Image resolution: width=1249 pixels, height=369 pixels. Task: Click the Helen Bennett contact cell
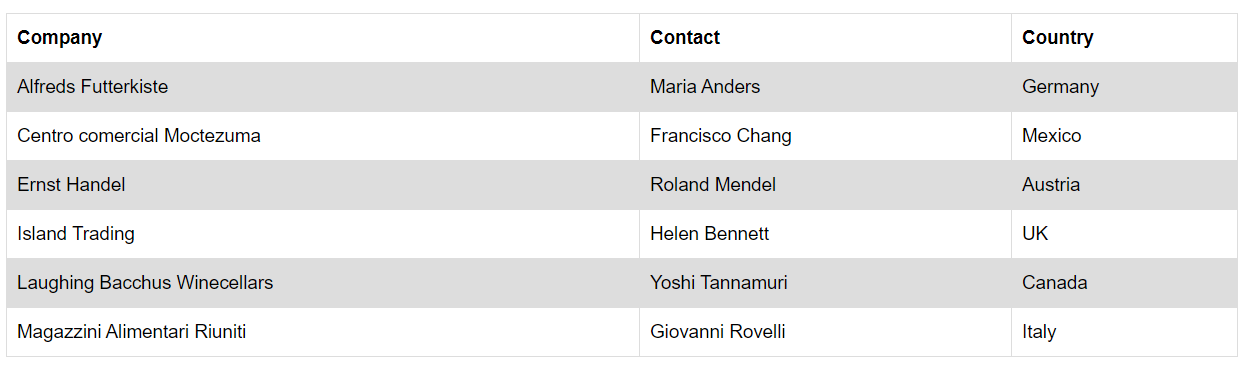[825, 234]
